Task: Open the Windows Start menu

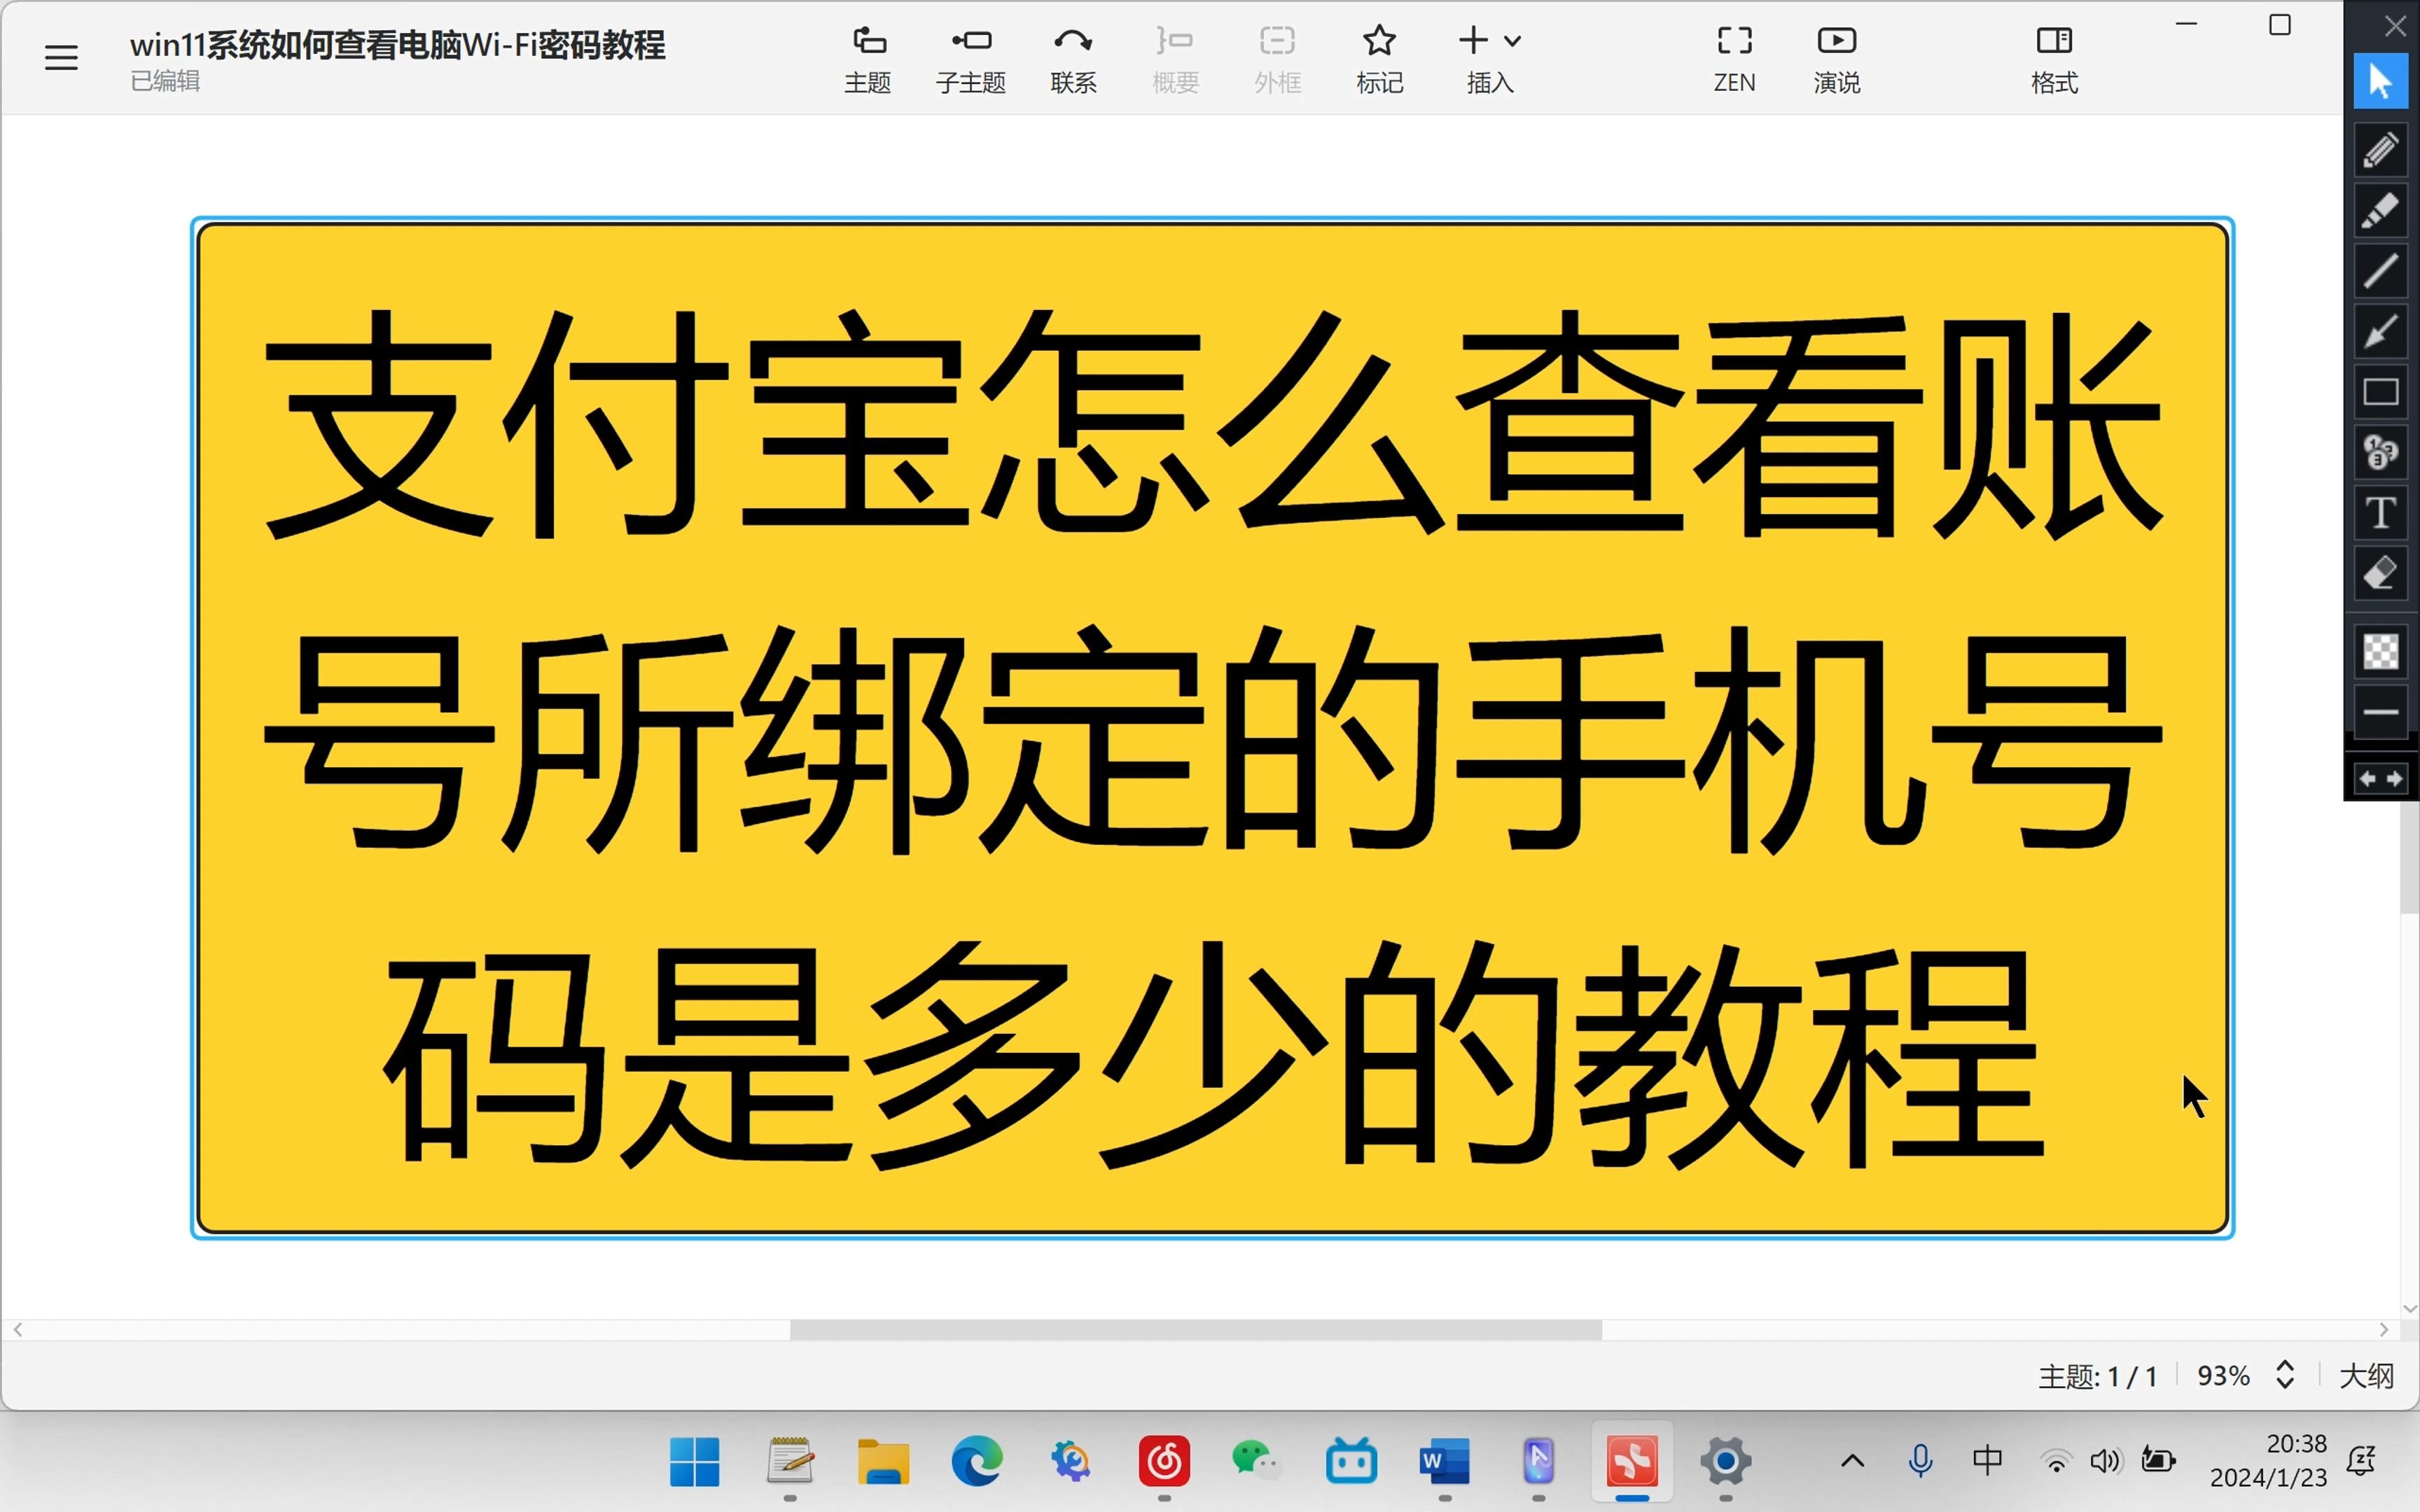Action: [694, 1462]
